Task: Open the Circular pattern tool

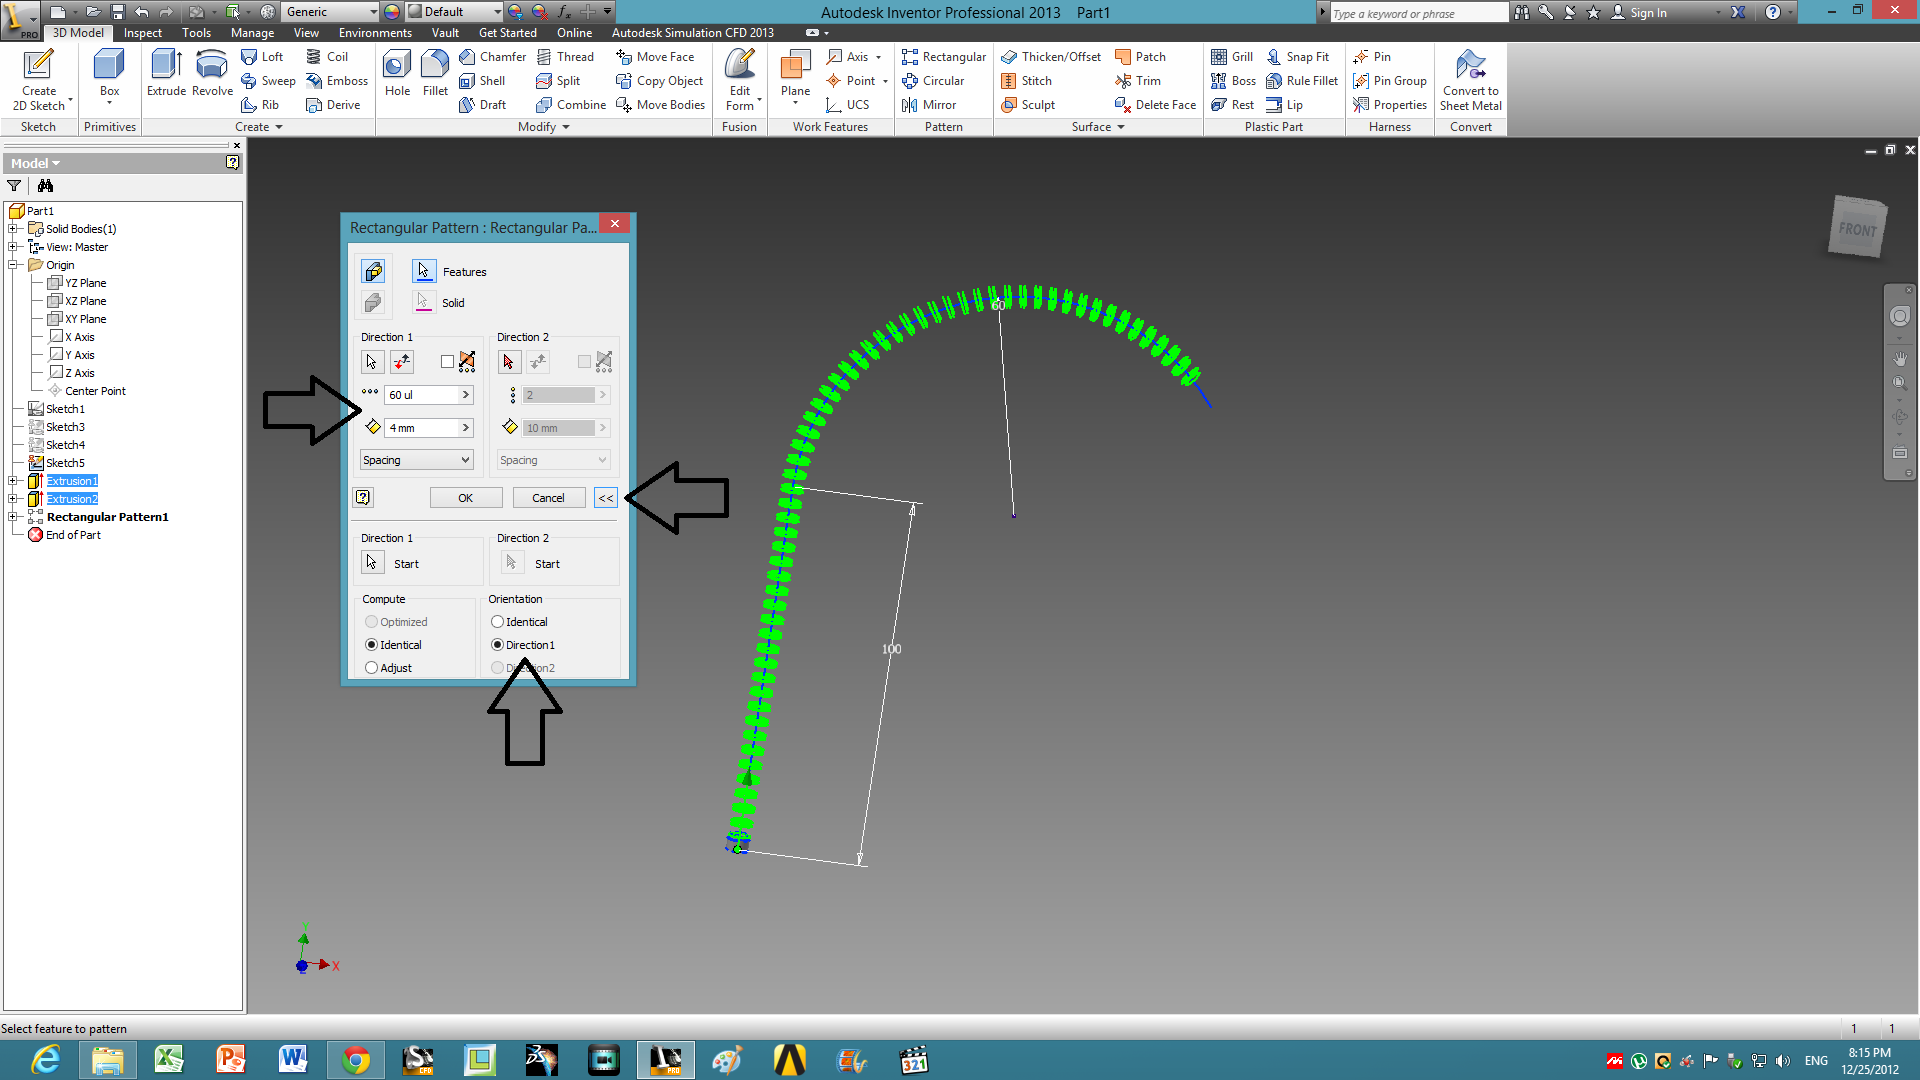Action: (932, 81)
